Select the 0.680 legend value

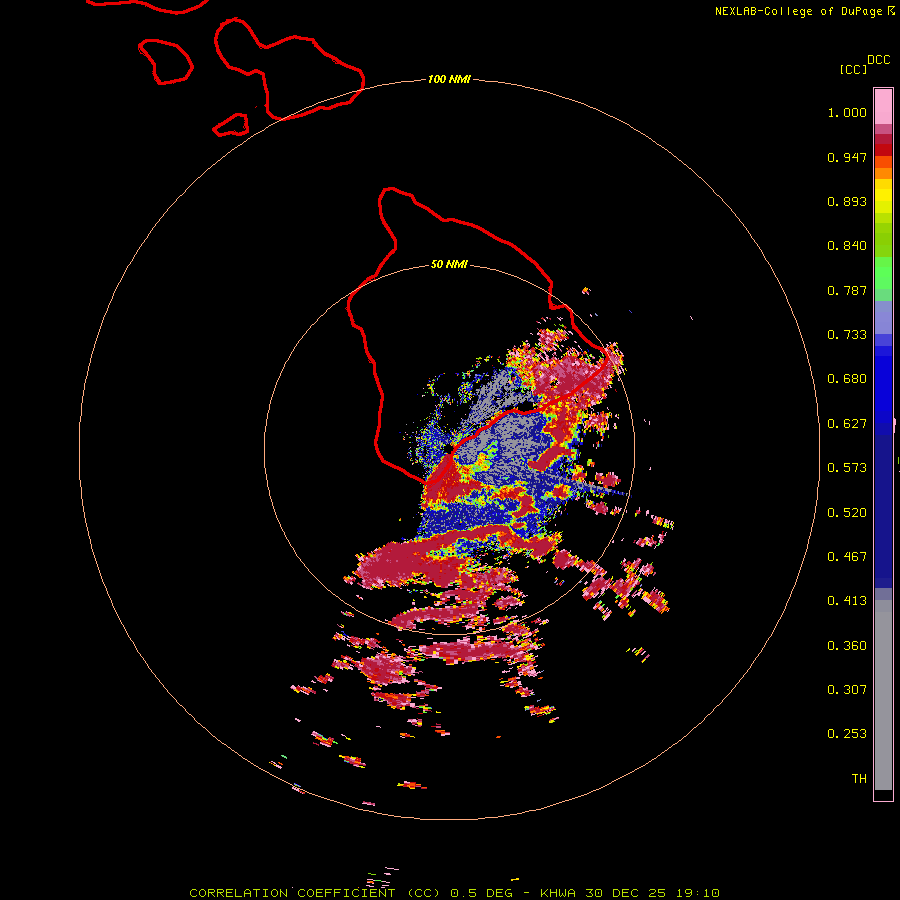(x=847, y=379)
